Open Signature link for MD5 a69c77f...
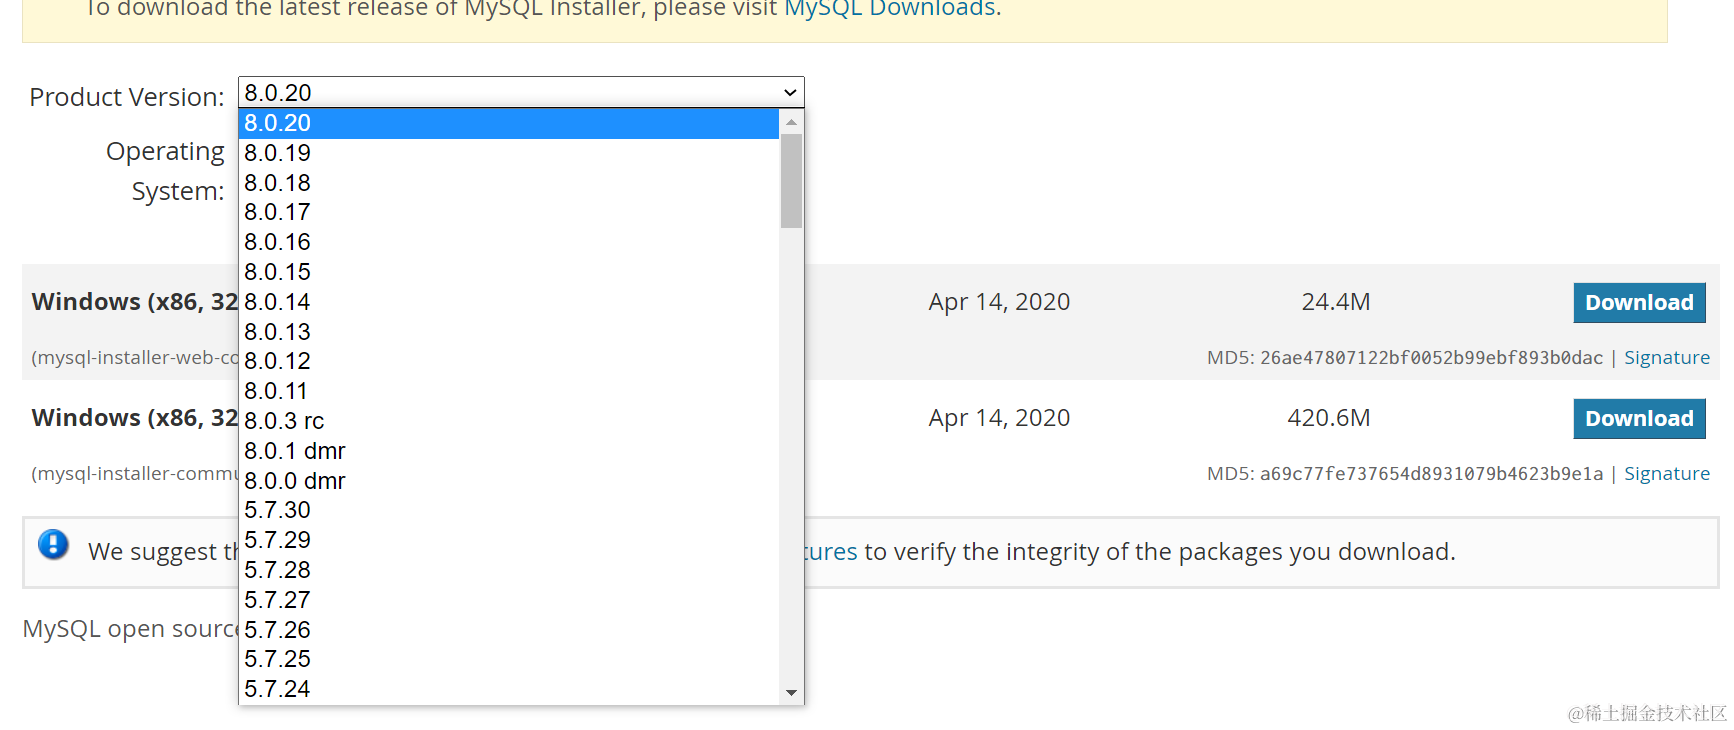Screen dimensions: 1734x730 [1667, 473]
